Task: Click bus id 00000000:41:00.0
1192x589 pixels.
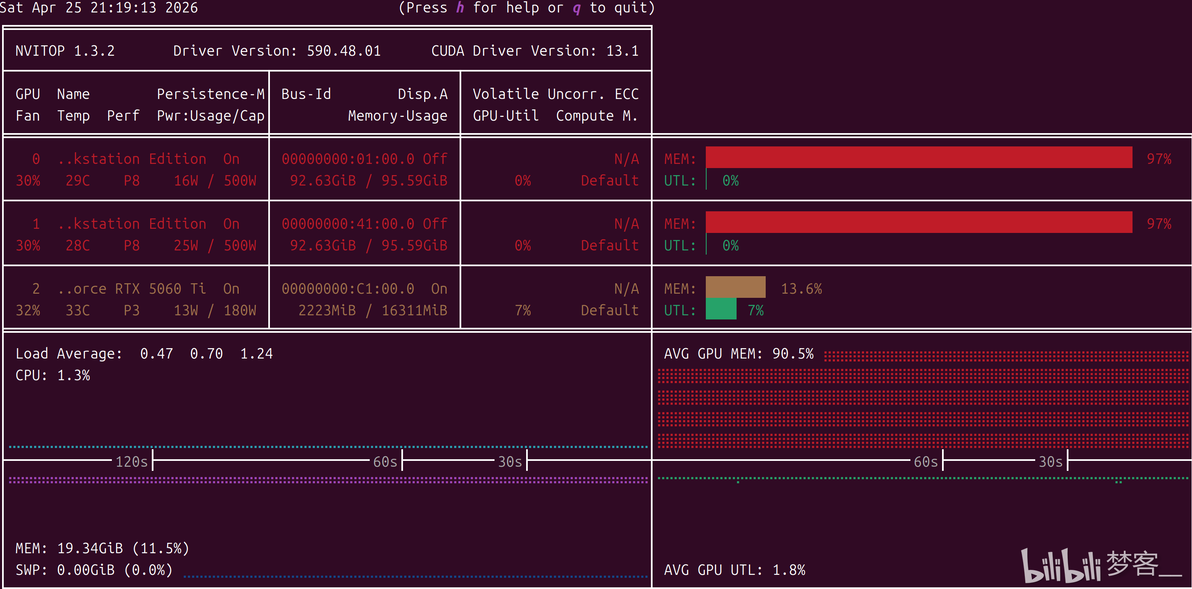Action: tap(348, 223)
